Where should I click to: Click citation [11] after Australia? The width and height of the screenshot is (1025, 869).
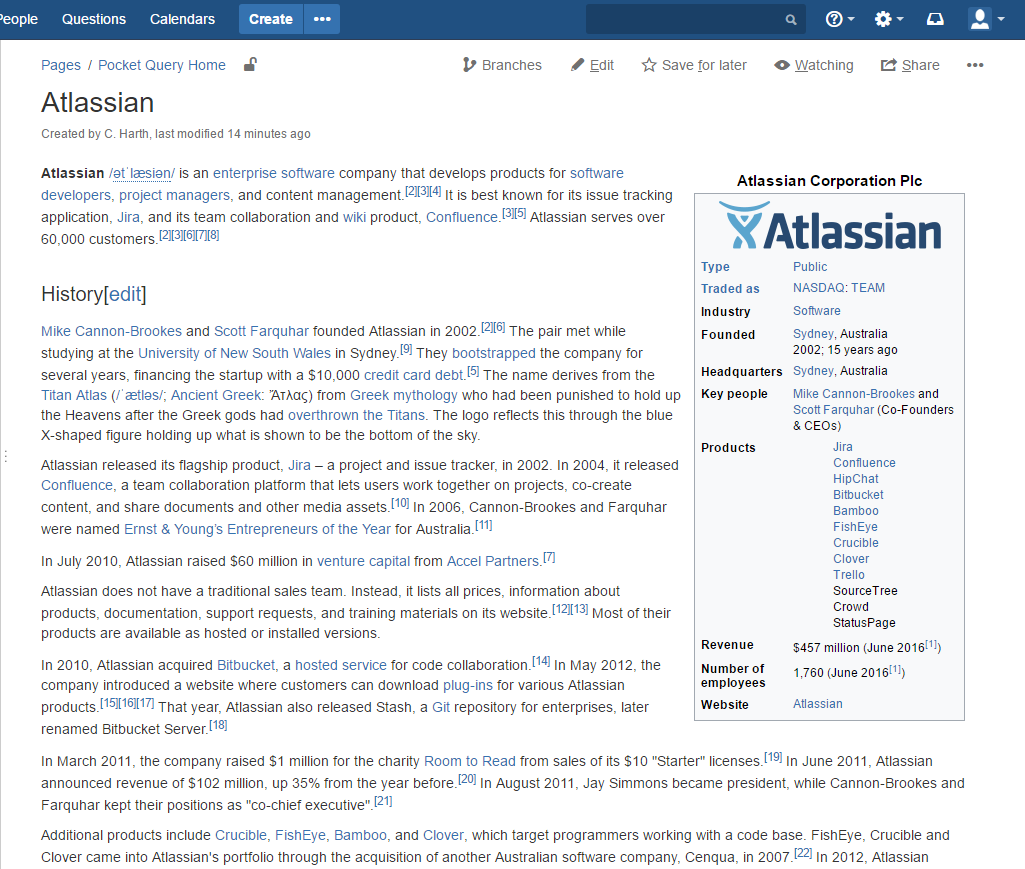tap(483, 525)
